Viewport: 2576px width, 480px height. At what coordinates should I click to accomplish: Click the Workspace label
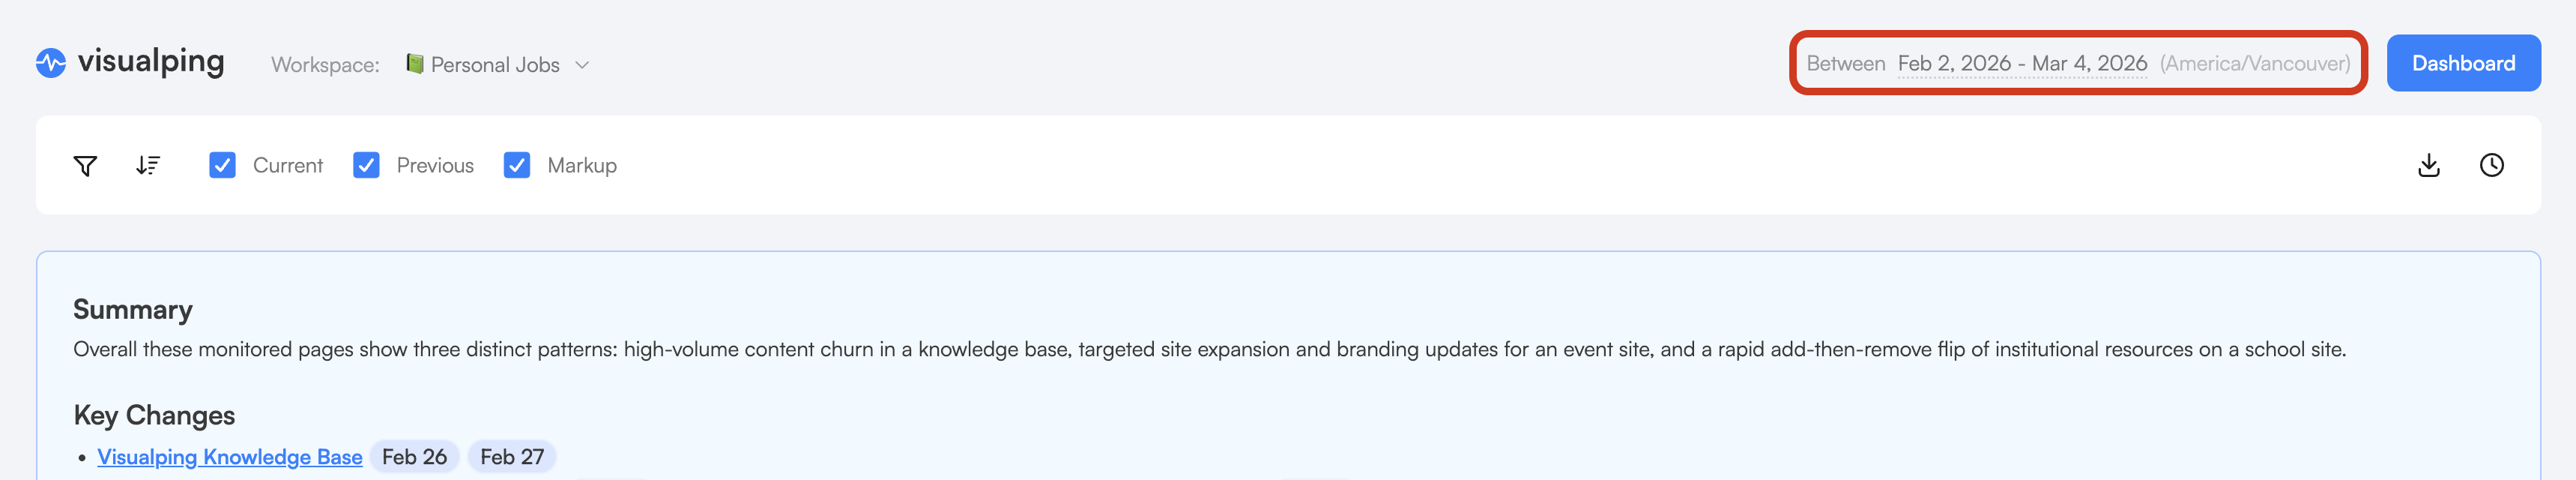tap(325, 65)
